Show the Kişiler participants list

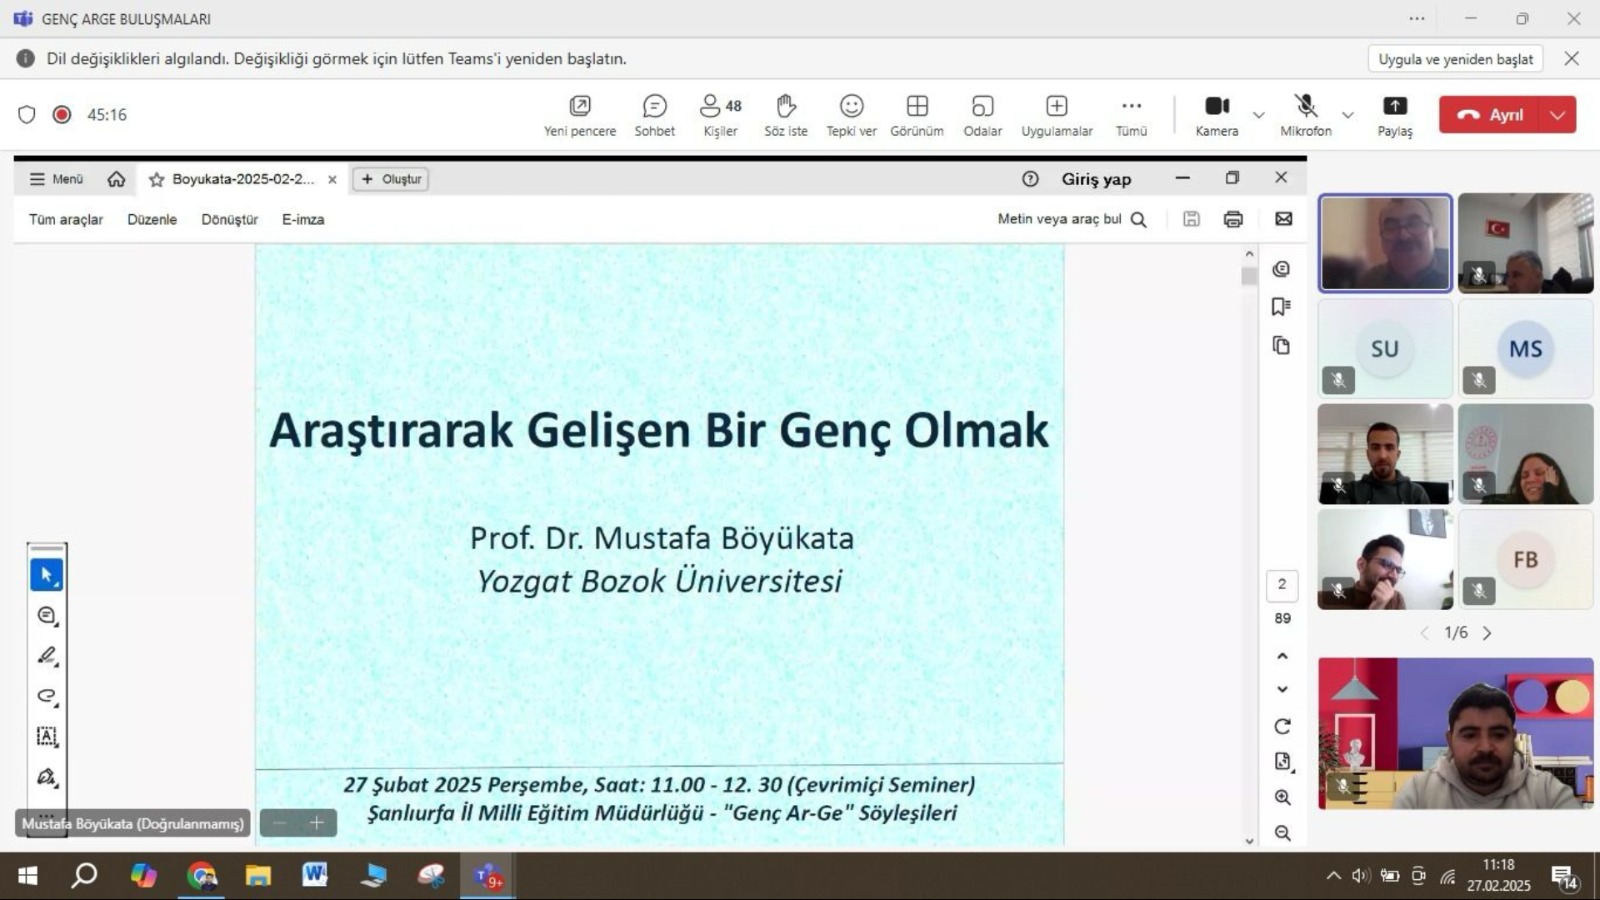tap(720, 115)
